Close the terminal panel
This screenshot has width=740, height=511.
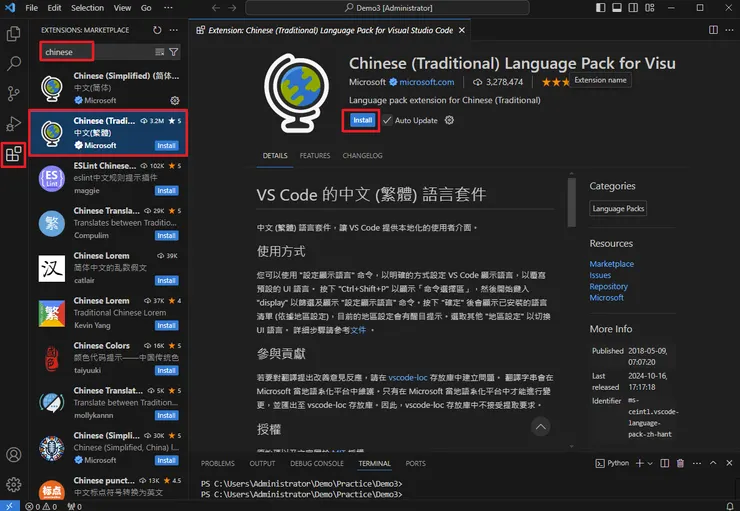point(729,463)
